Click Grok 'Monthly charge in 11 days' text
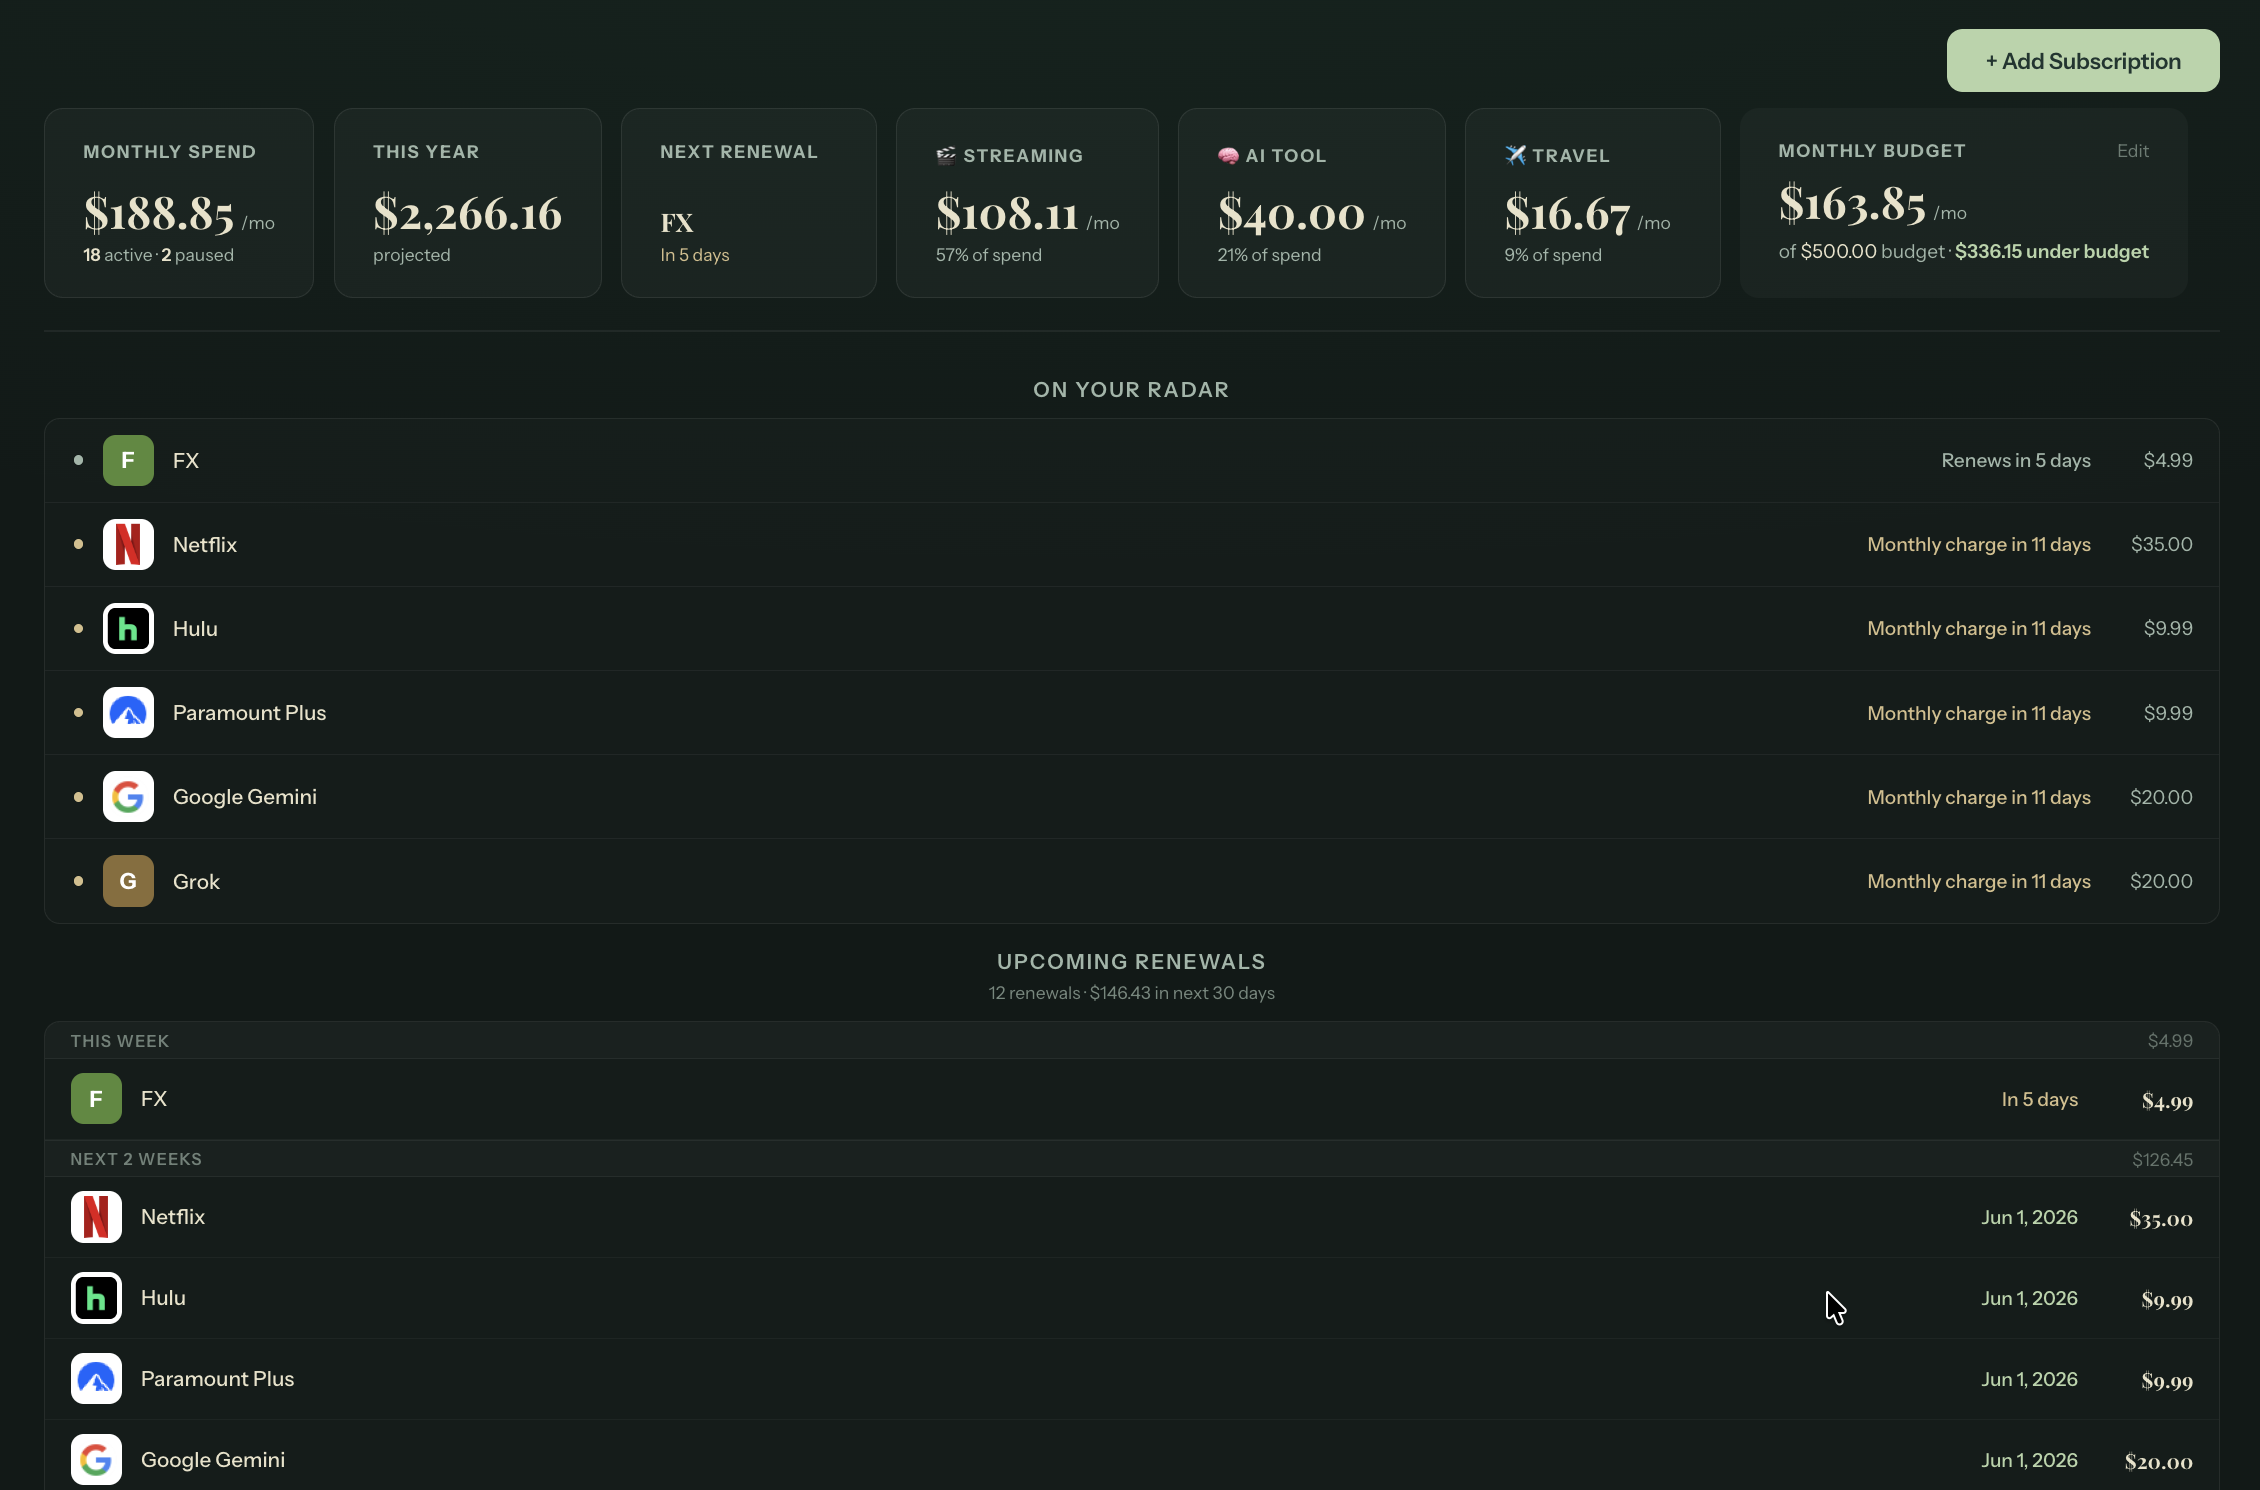The width and height of the screenshot is (2260, 1490). 1979,882
